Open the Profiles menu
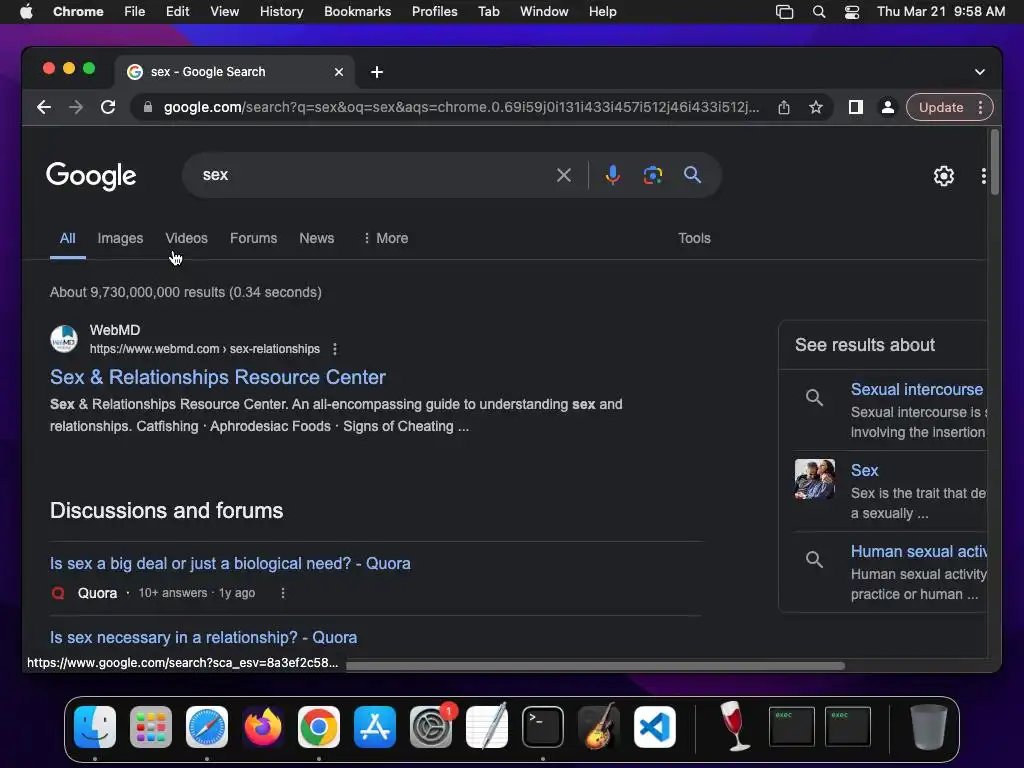 (x=434, y=12)
